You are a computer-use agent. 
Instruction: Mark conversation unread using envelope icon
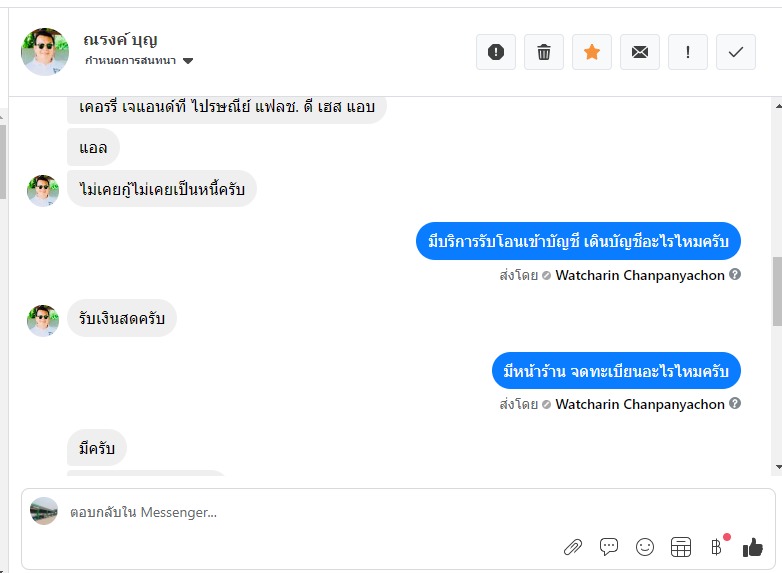[x=640, y=52]
